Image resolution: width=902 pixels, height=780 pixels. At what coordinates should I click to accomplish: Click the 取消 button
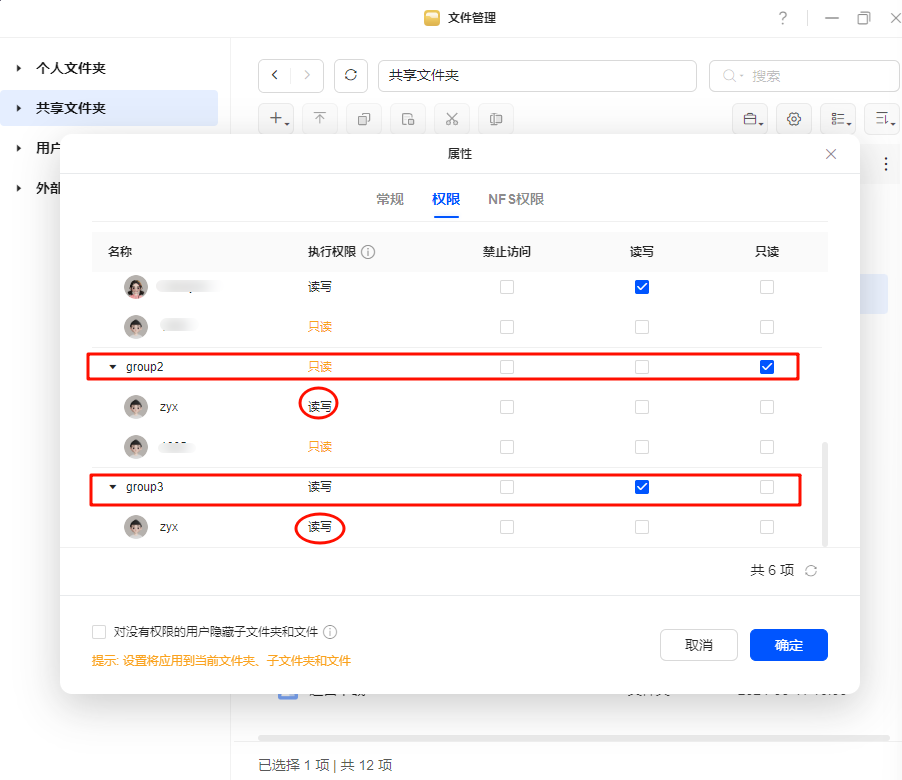point(699,645)
